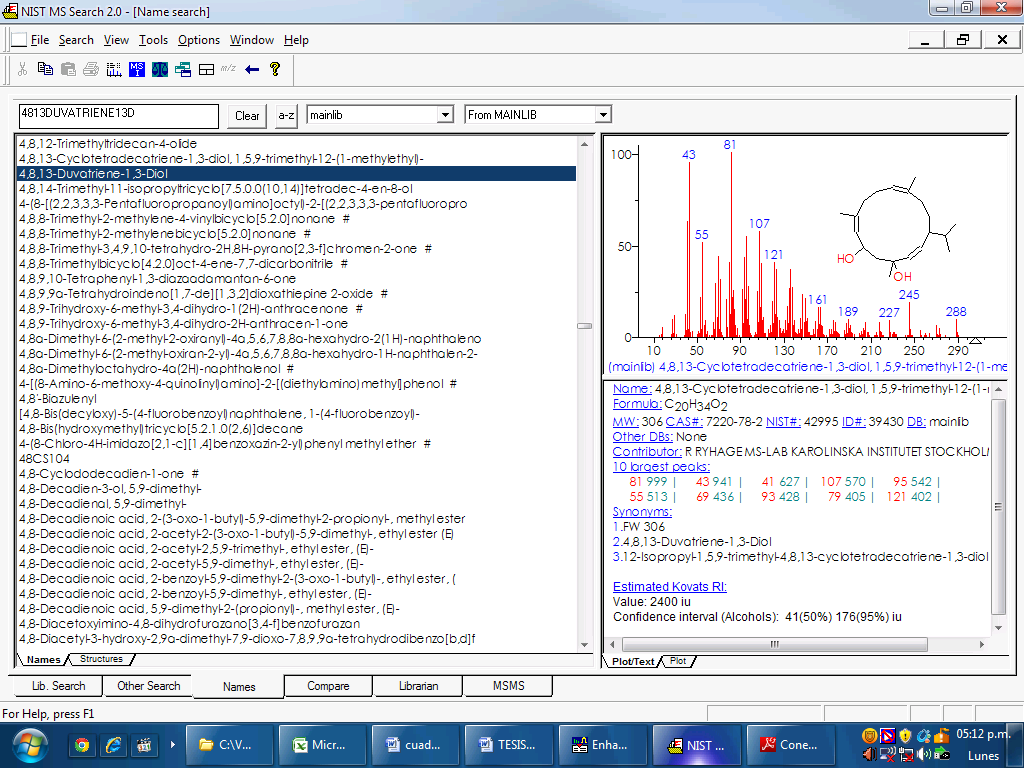Switch to the Structures list tab
This screenshot has height=768, width=1024.
101,659
